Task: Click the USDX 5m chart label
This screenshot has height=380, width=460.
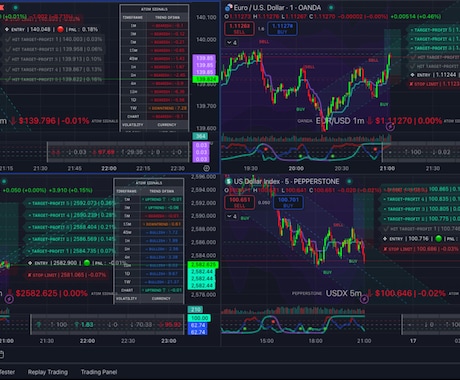Action: coord(344,293)
